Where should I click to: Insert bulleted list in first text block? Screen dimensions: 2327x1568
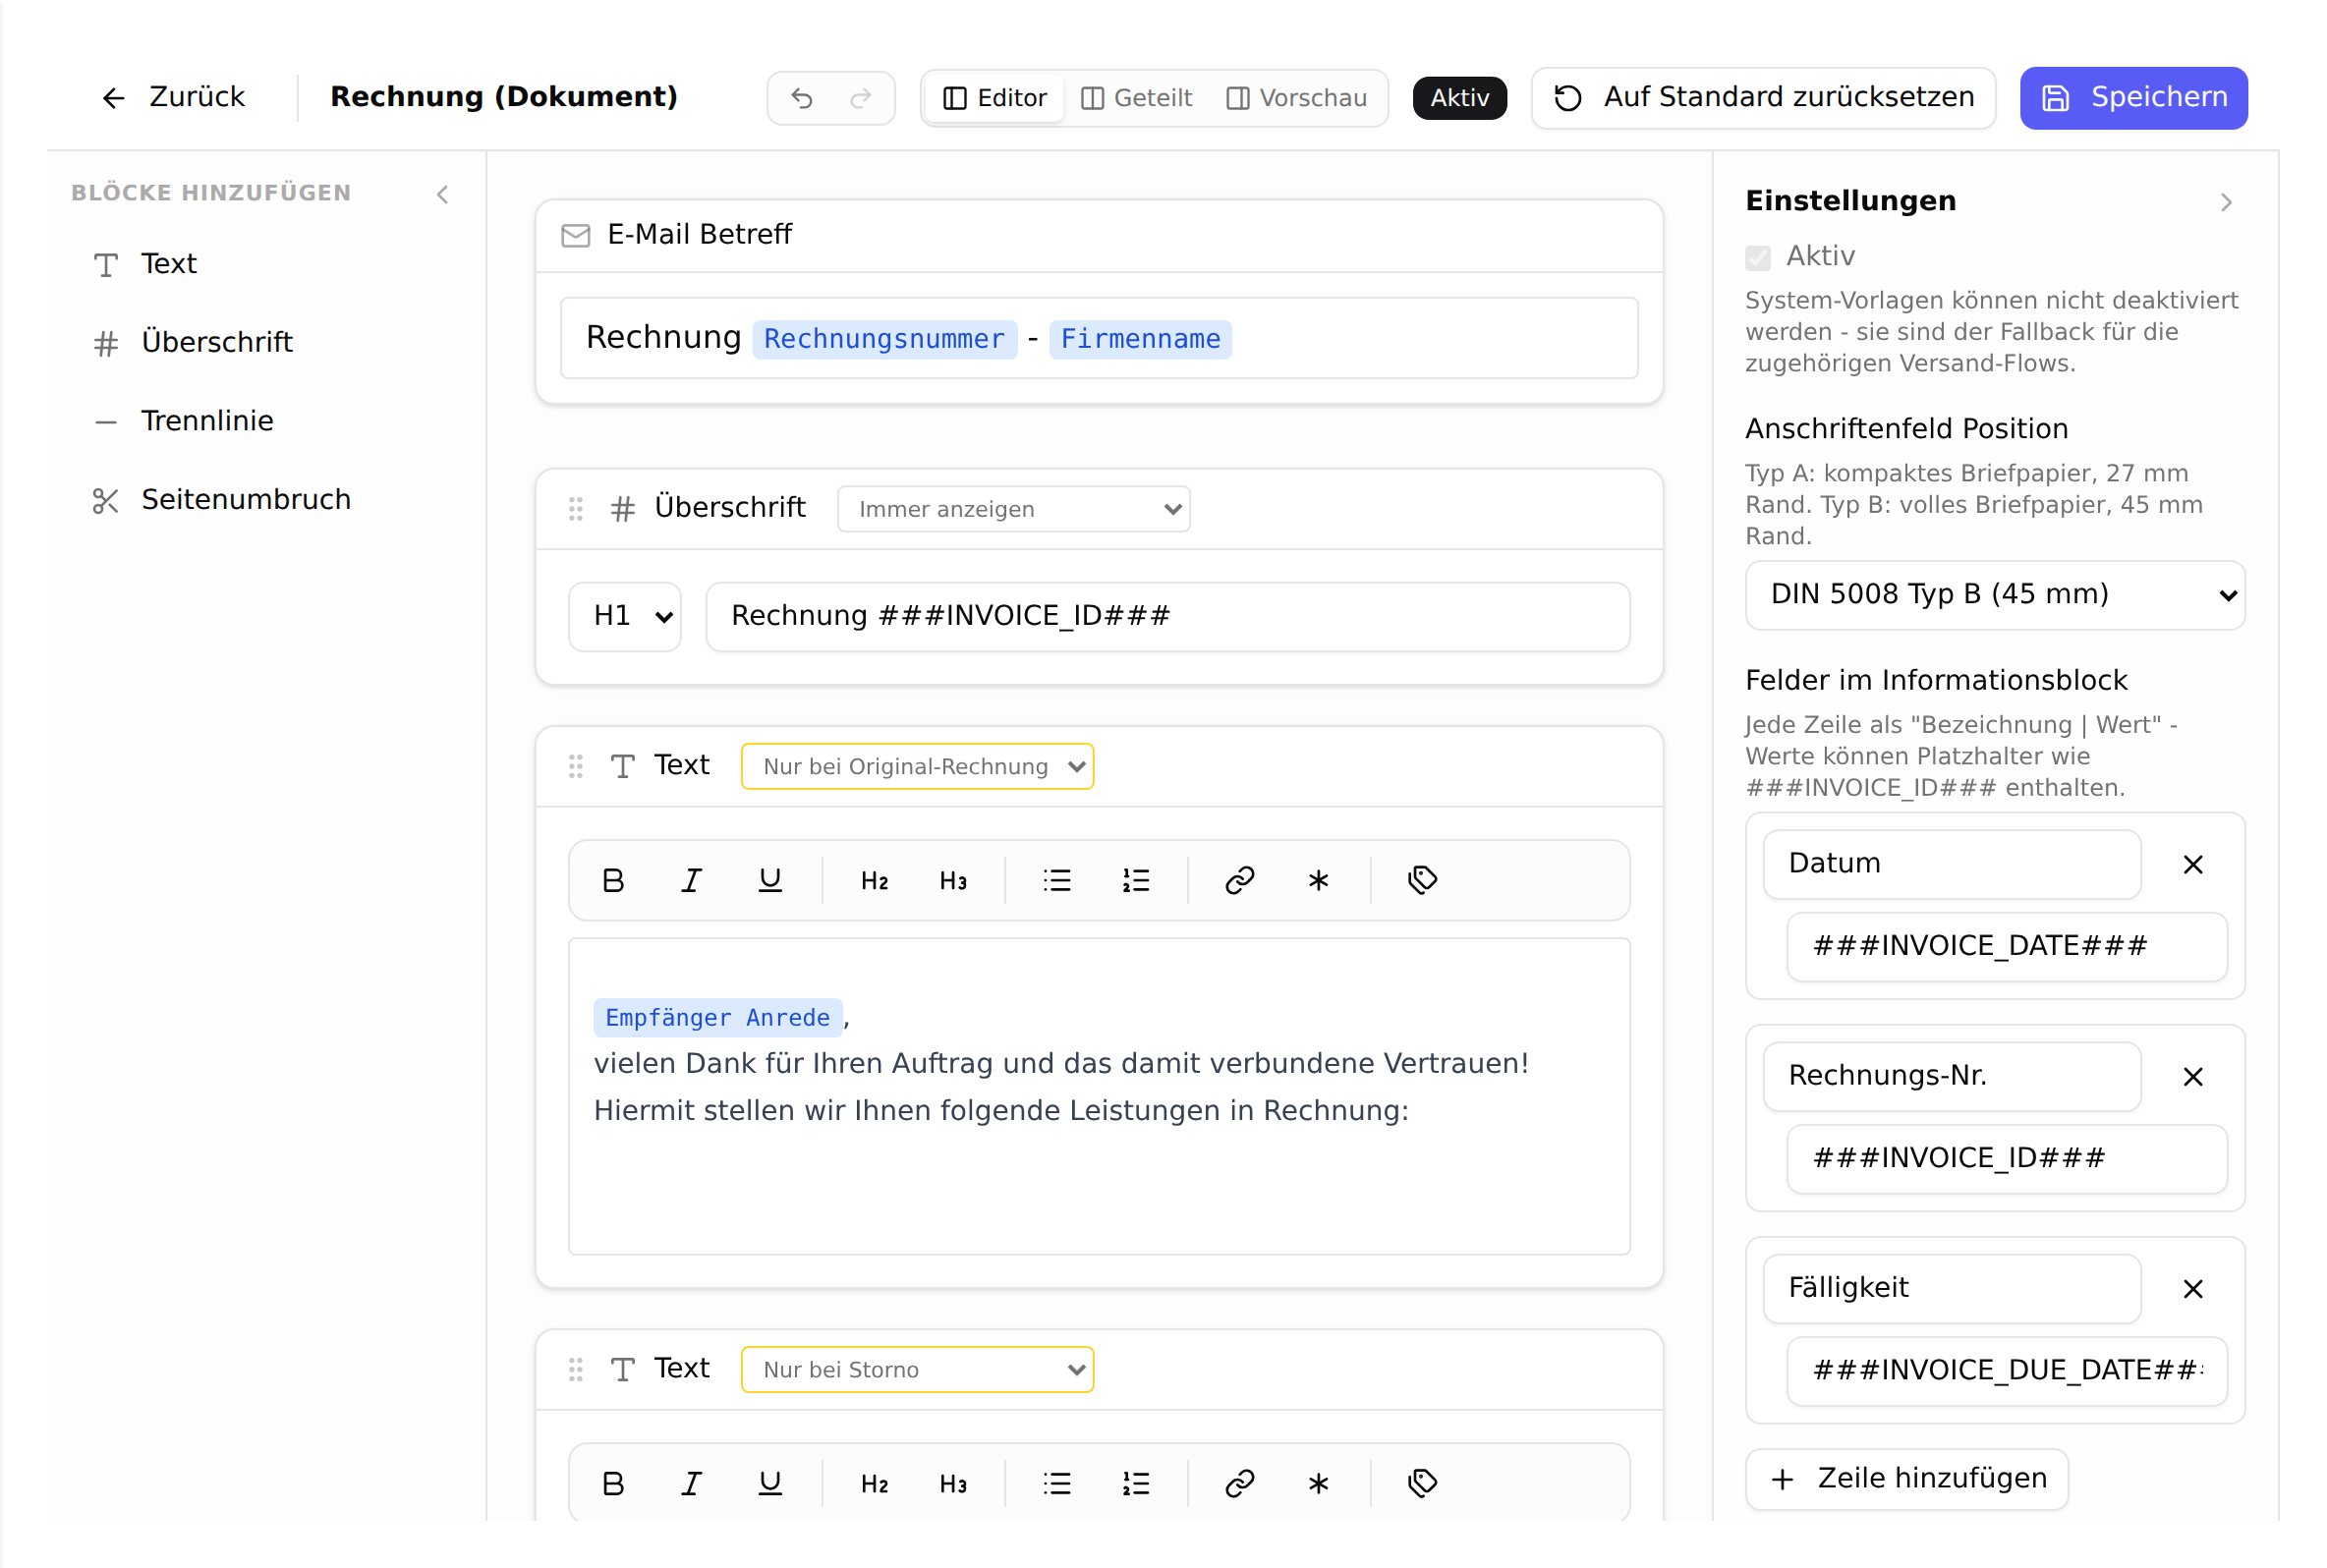pyautogui.click(x=1057, y=880)
